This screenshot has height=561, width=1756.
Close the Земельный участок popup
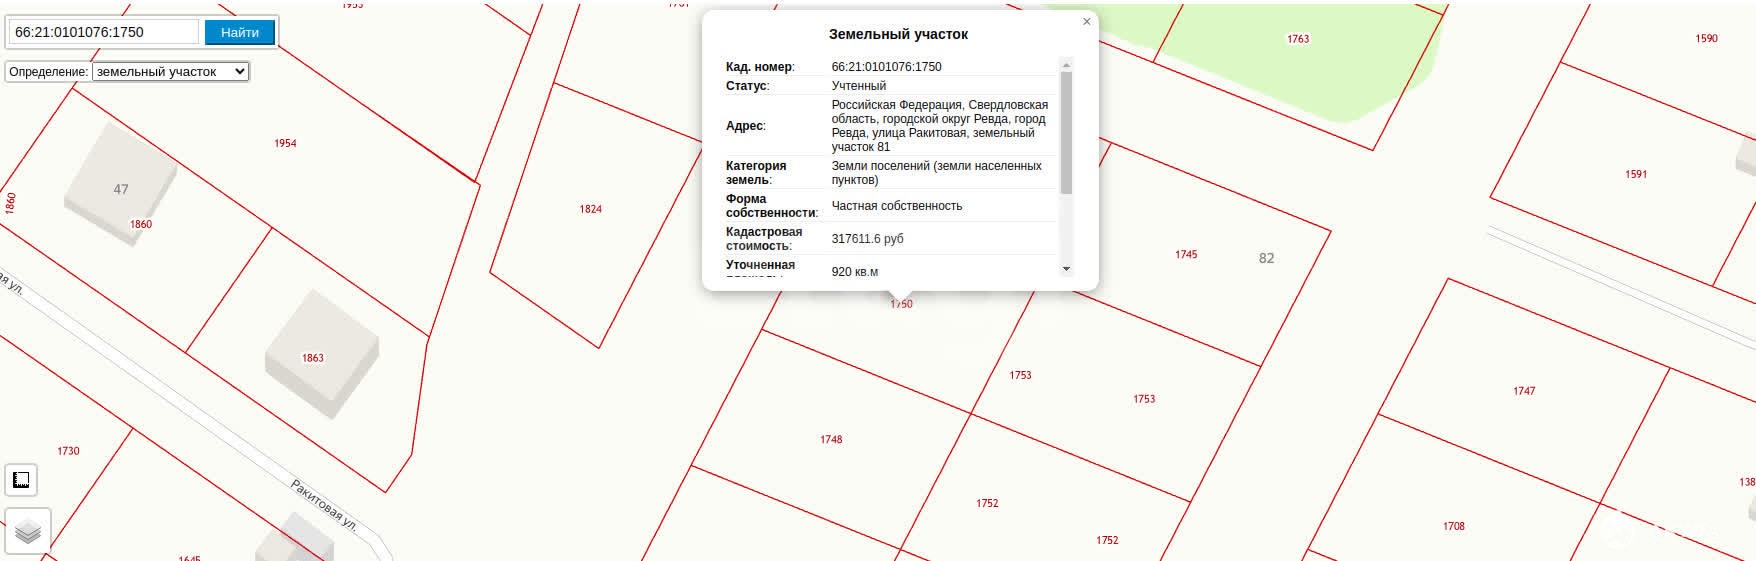pos(1086,21)
